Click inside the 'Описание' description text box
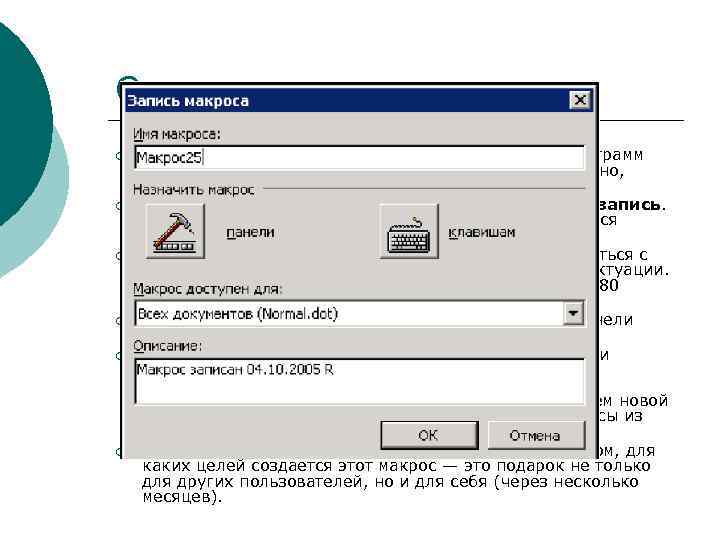Screen dimensions: 720x540 coord(360,382)
